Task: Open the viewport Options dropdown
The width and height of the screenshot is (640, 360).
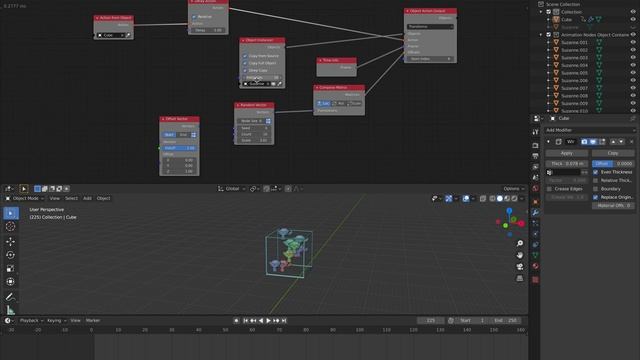Action: (x=513, y=189)
